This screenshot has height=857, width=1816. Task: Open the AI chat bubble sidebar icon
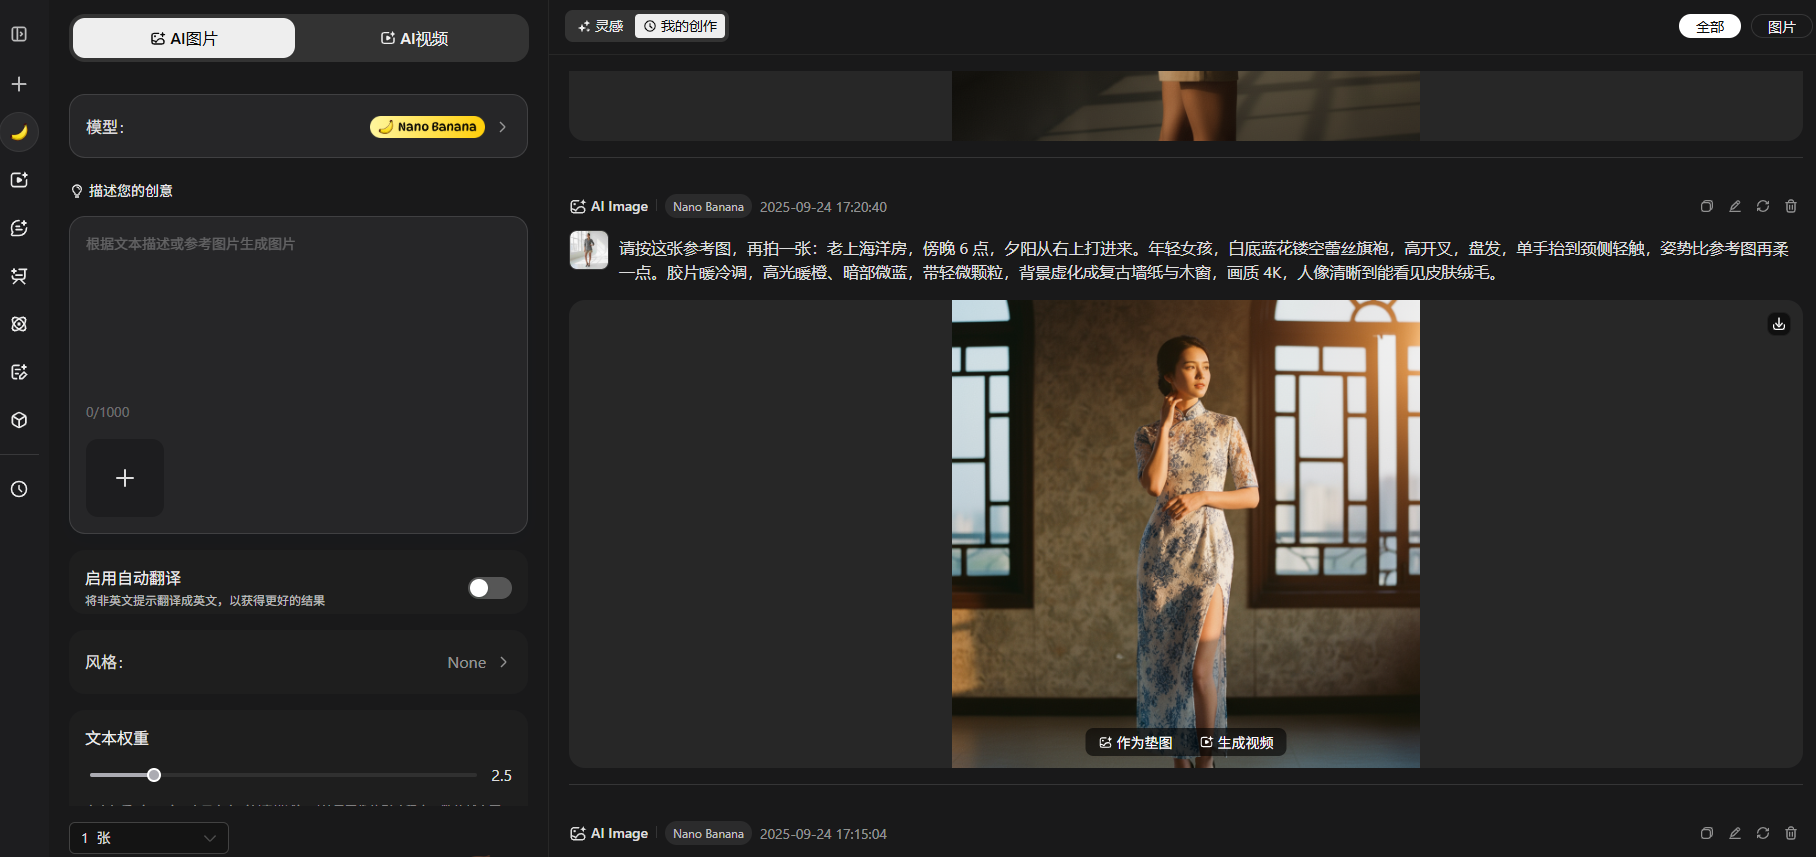[x=19, y=228]
